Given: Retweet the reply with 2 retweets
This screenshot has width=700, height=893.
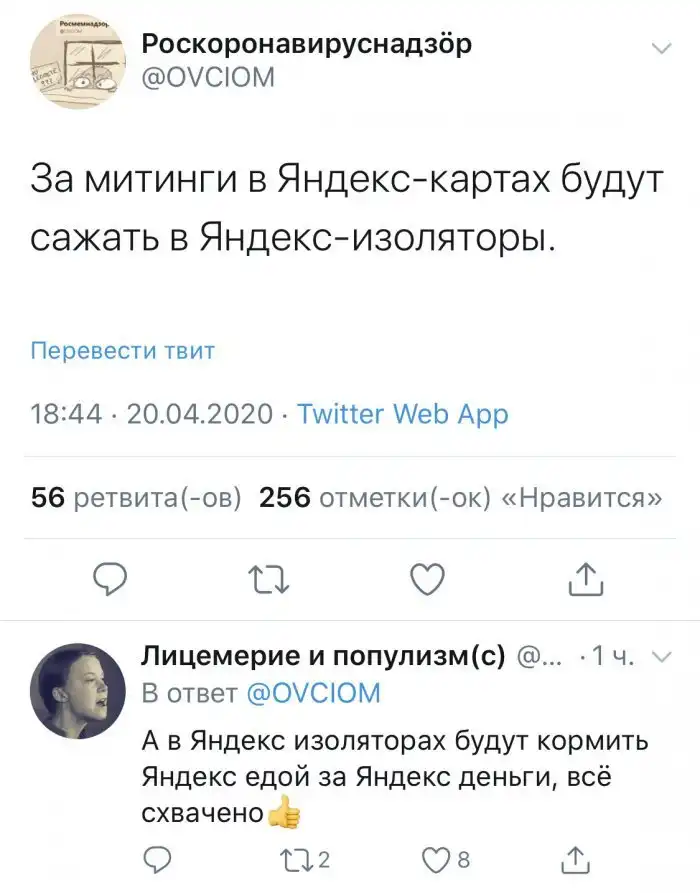Looking at the screenshot, I should coord(285,858).
